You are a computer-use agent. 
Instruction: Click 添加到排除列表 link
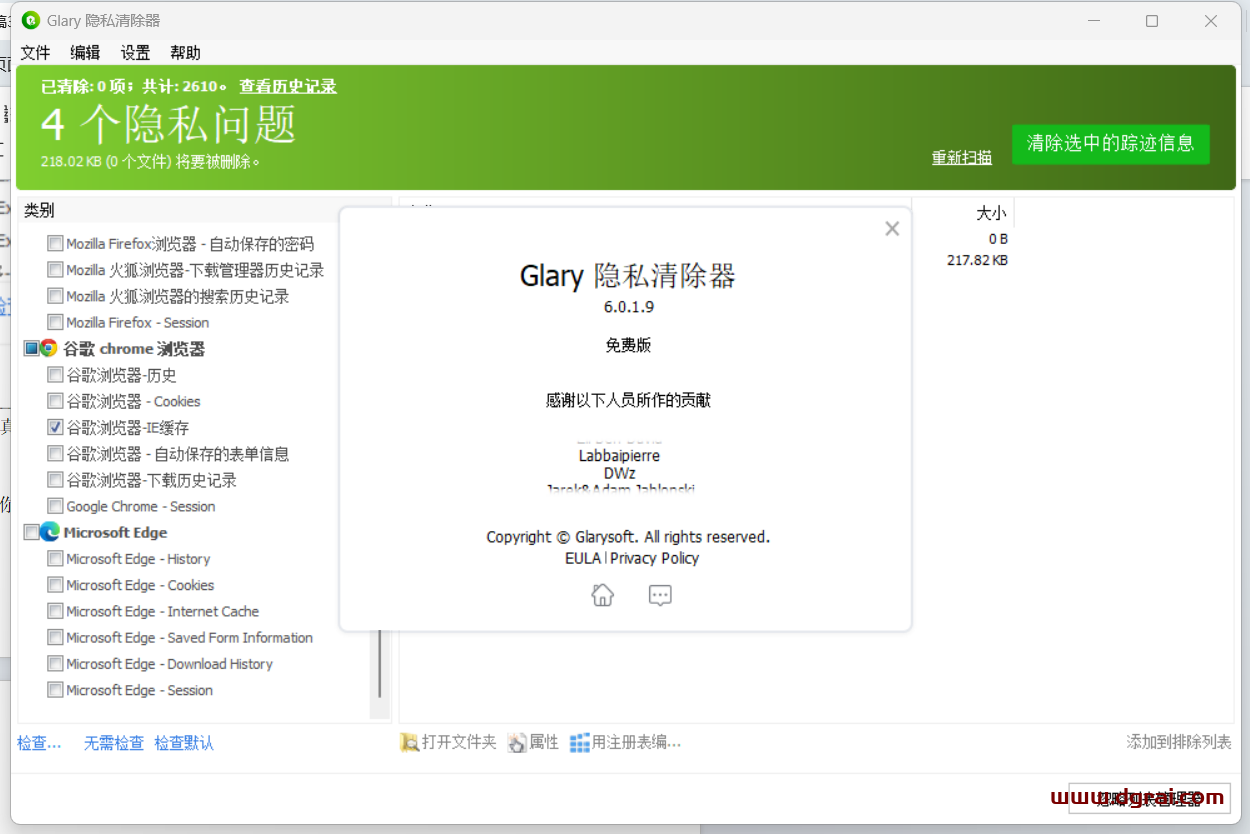(1179, 742)
